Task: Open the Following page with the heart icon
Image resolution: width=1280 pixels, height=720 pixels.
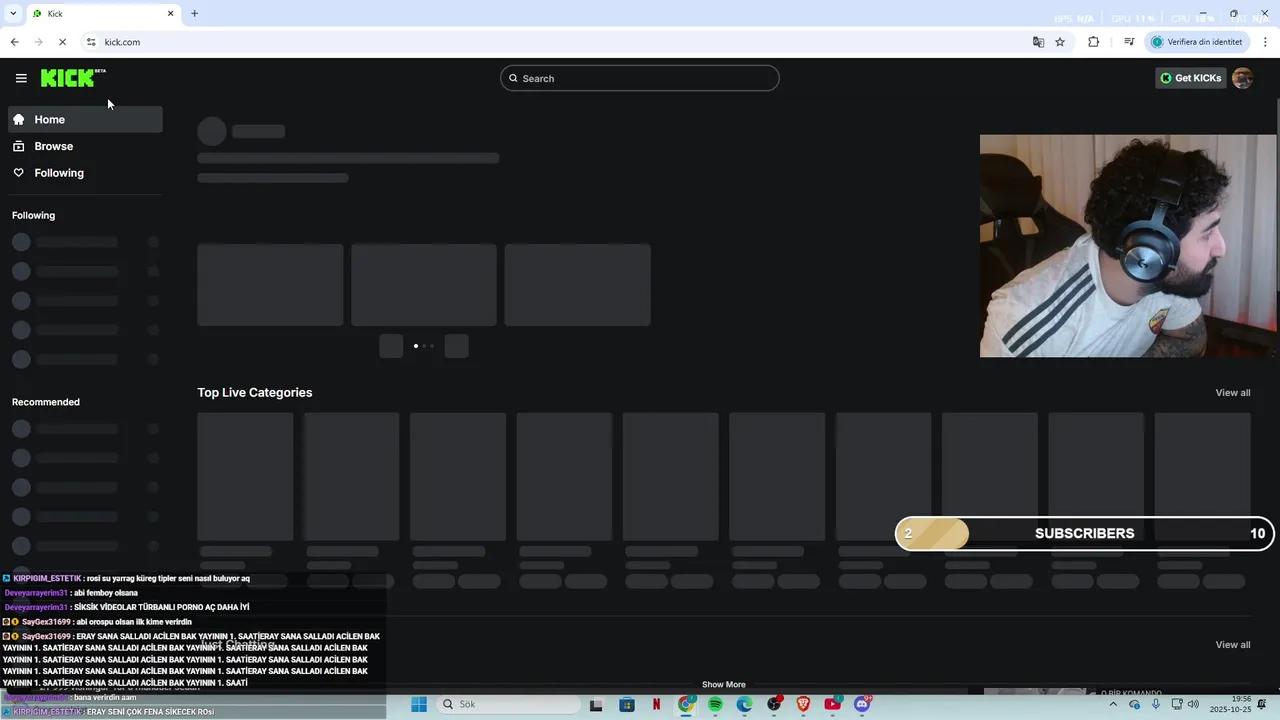Action: click(85, 173)
